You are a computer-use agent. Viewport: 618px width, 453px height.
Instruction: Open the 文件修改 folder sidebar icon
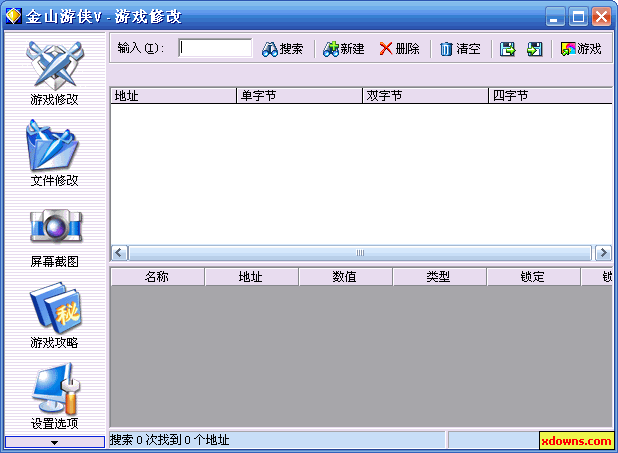[54, 154]
